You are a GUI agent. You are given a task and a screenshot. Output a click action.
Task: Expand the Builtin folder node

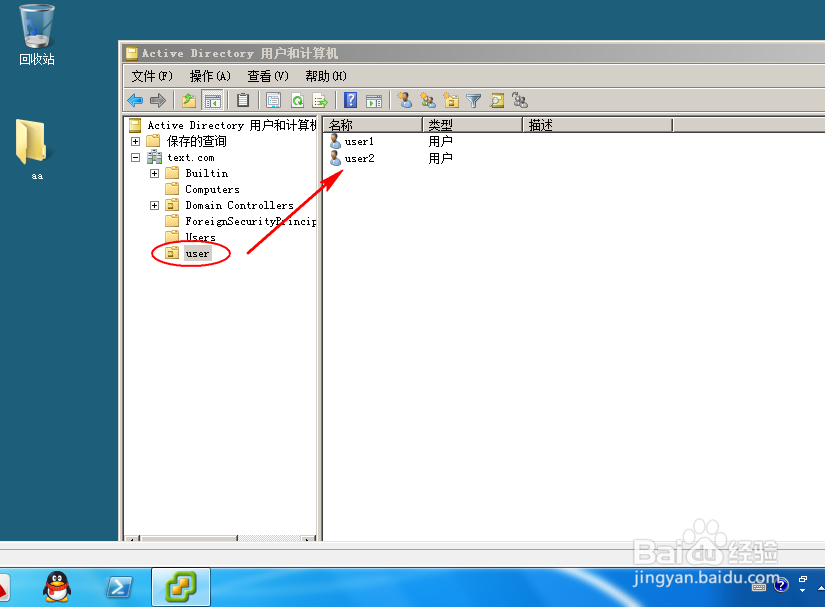[154, 174]
